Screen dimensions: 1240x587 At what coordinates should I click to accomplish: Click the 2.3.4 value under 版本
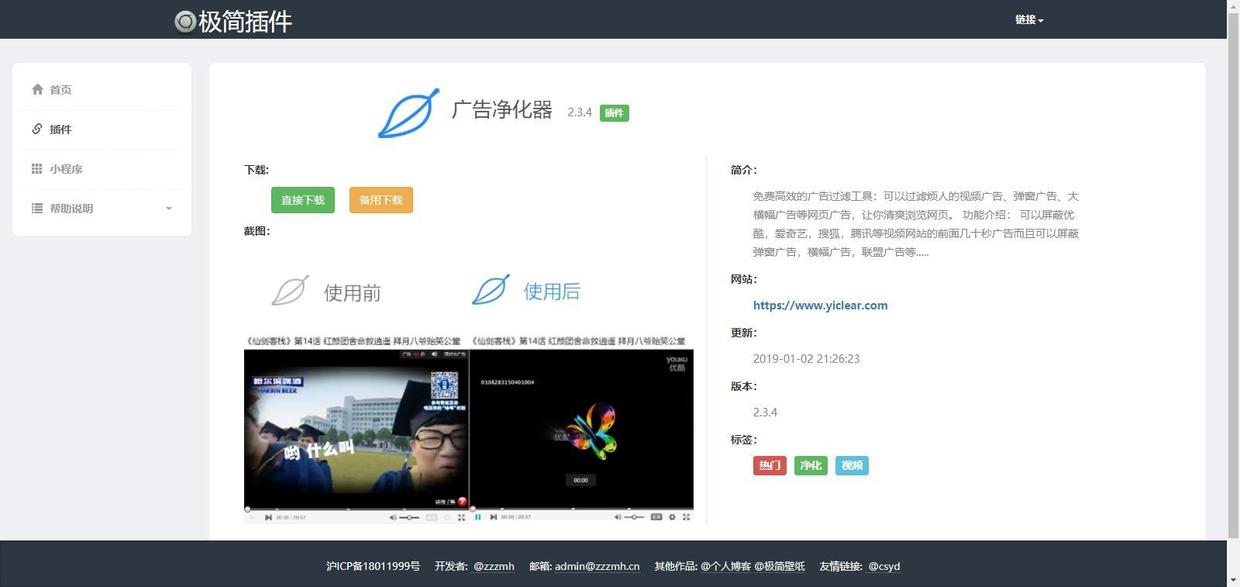765,412
